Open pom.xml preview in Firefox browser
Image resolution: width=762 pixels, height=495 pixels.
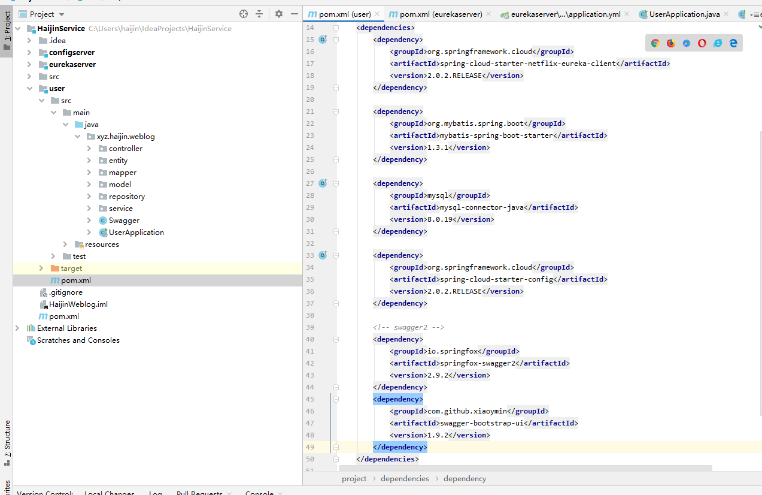pyautogui.click(x=671, y=43)
